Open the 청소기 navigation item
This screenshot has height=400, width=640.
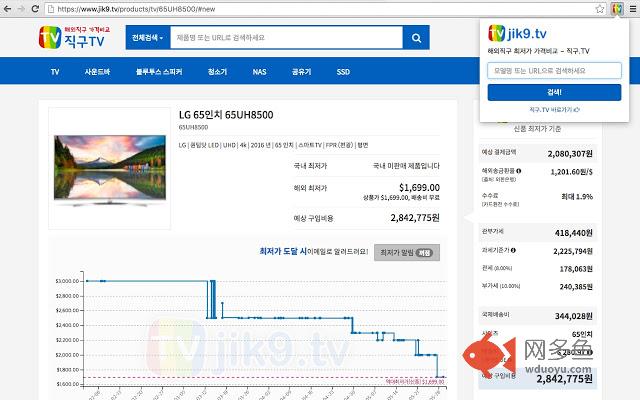tap(217, 72)
